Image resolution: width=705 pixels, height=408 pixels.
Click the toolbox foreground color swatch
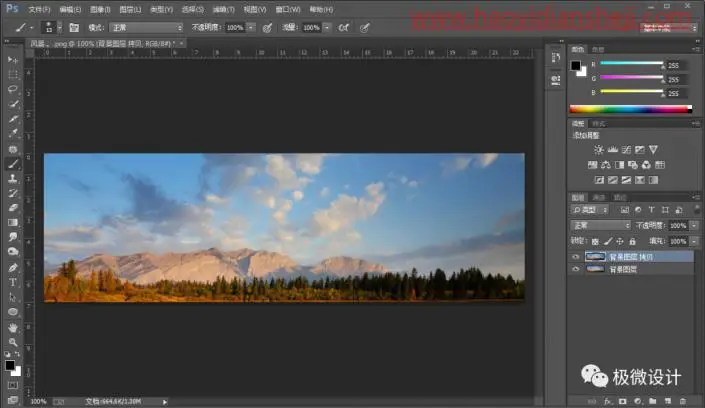click(10, 365)
